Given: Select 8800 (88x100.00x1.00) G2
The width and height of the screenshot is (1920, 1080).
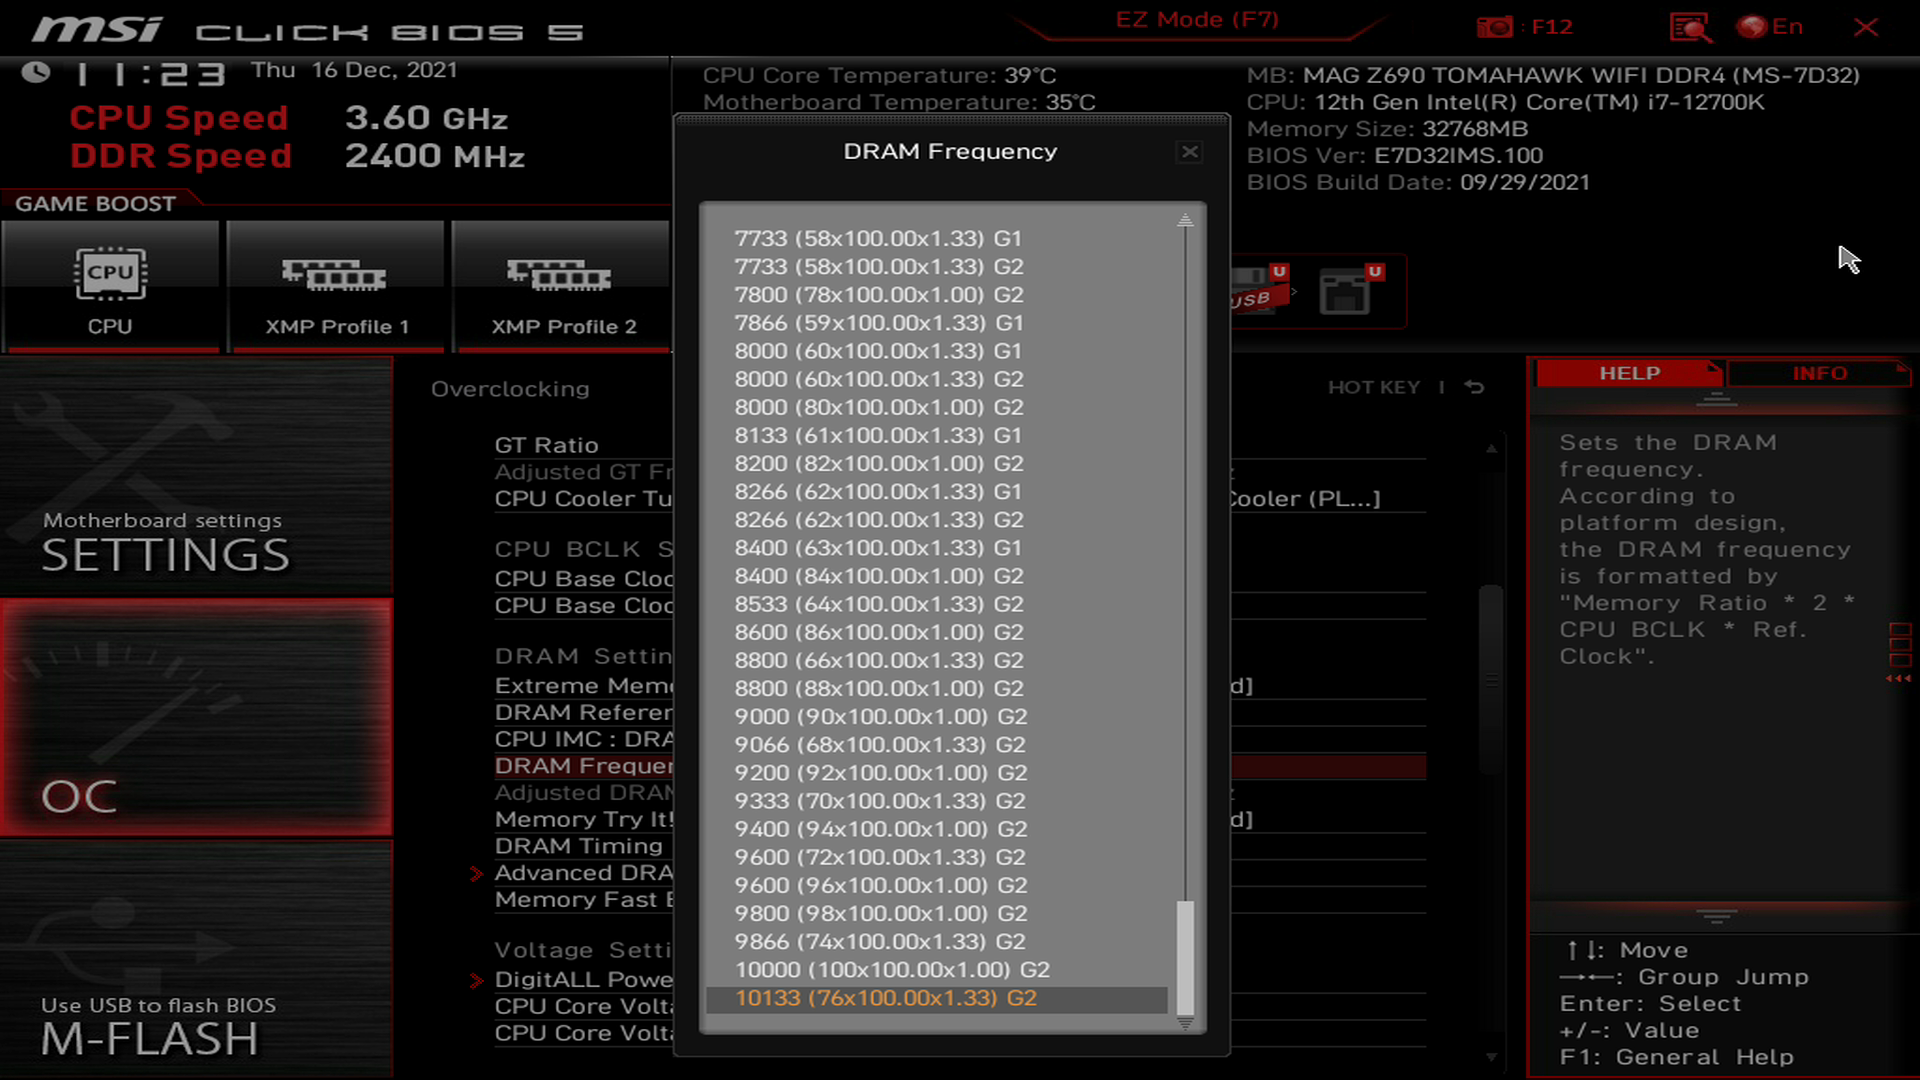Looking at the screenshot, I should click(878, 688).
